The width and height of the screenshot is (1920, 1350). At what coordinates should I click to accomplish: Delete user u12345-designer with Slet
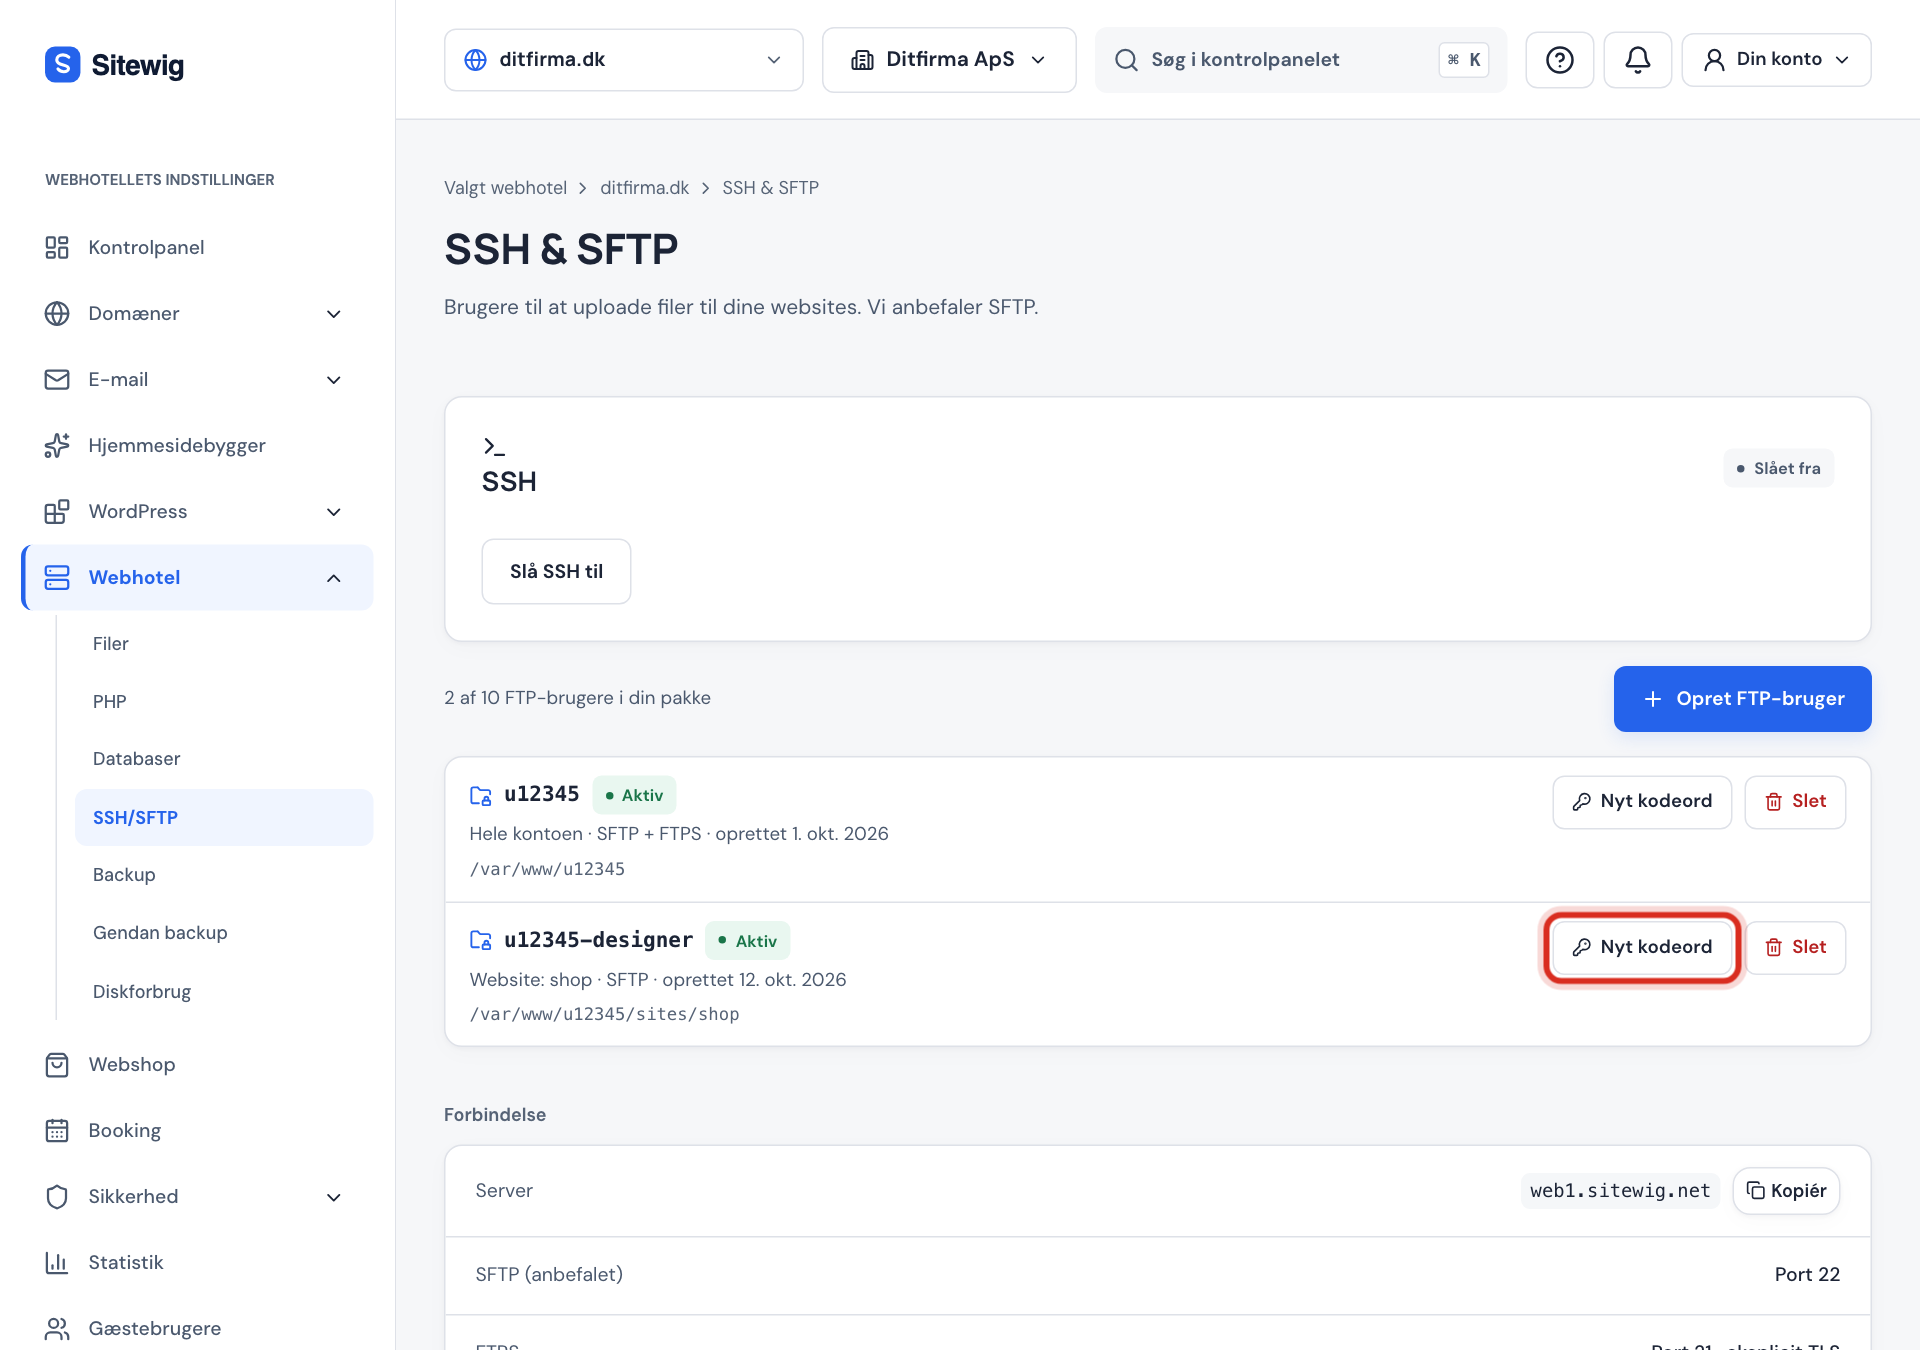coord(1795,947)
